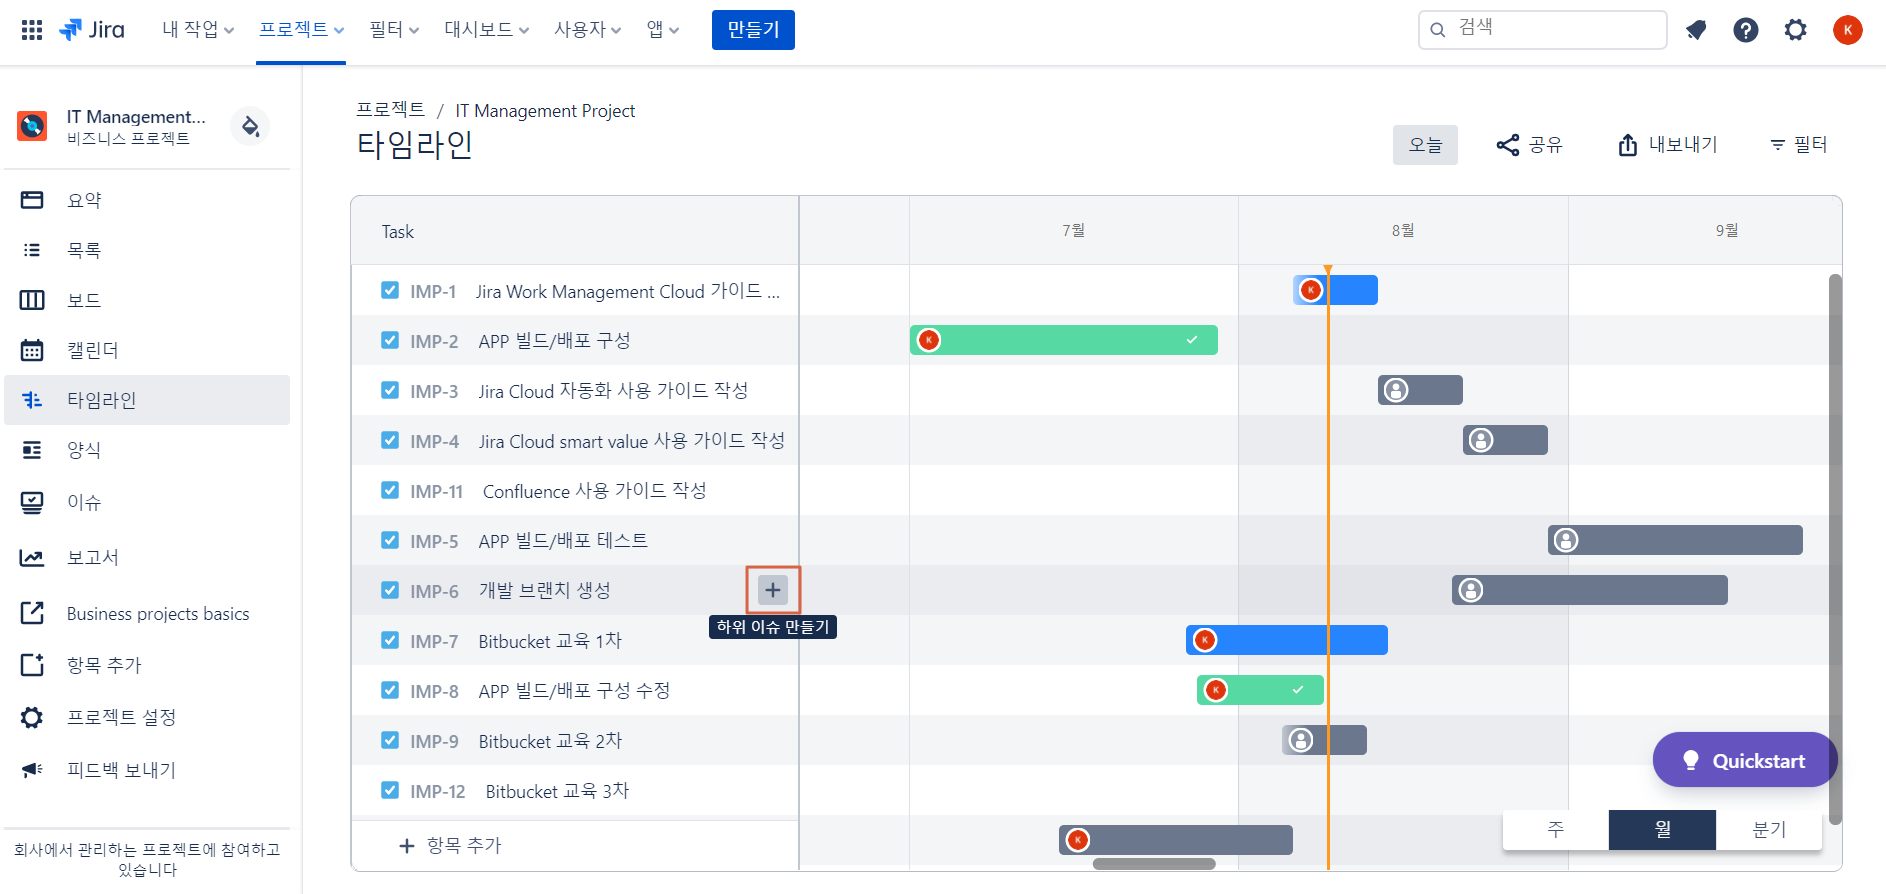The height and width of the screenshot is (894, 1886).
Task: Switch timeline view to 분기
Action: [1769, 829]
